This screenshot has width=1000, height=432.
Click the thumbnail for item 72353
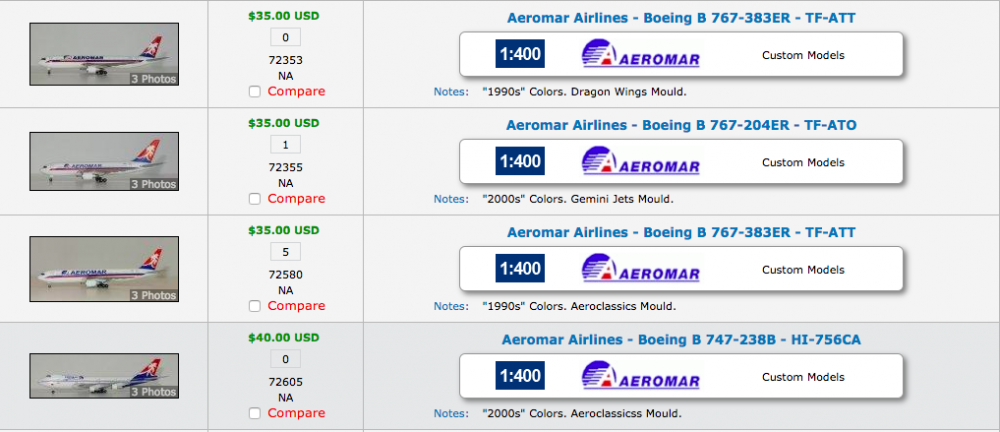point(104,54)
